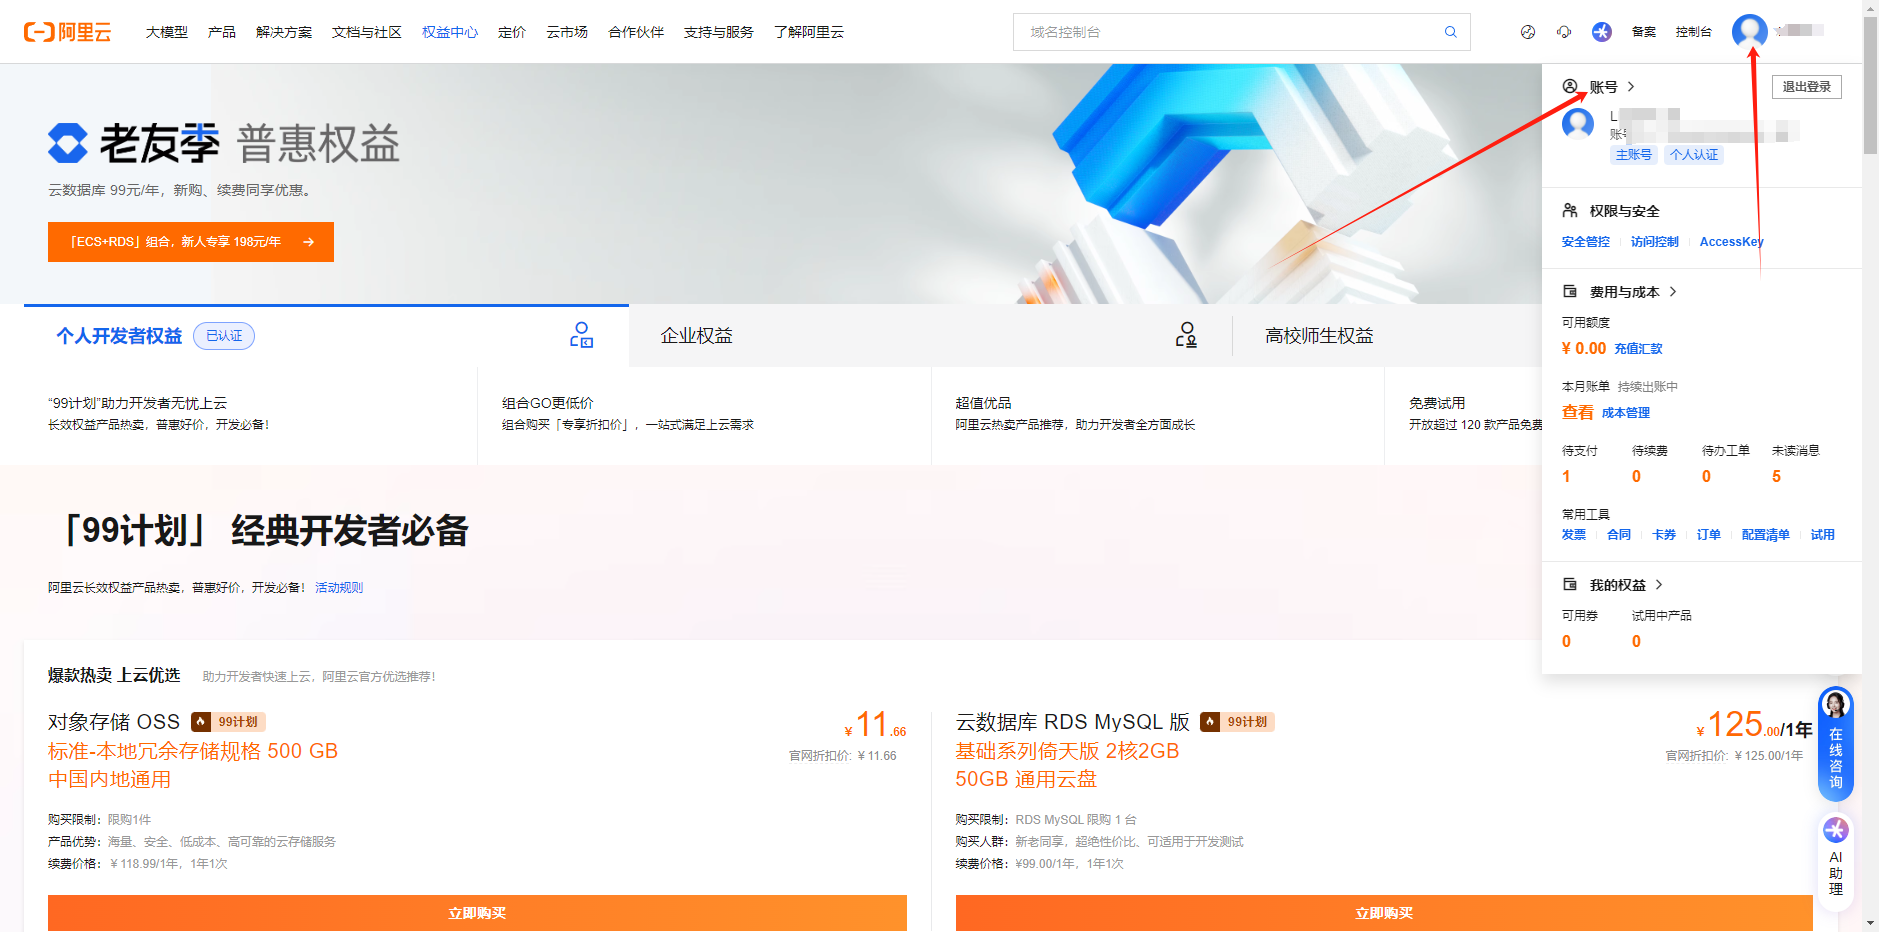1879x932 pixels.
Task: Click the 退出登录 logout button
Action: click(x=1806, y=86)
